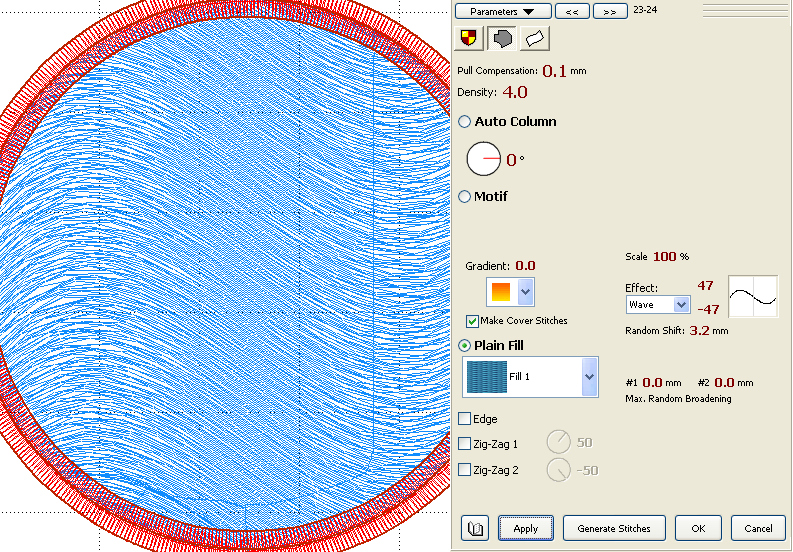Click the Zig-Zag 1 angle dial
The height and width of the screenshot is (552, 793).
pyautogui.click(x=558, y=442)
